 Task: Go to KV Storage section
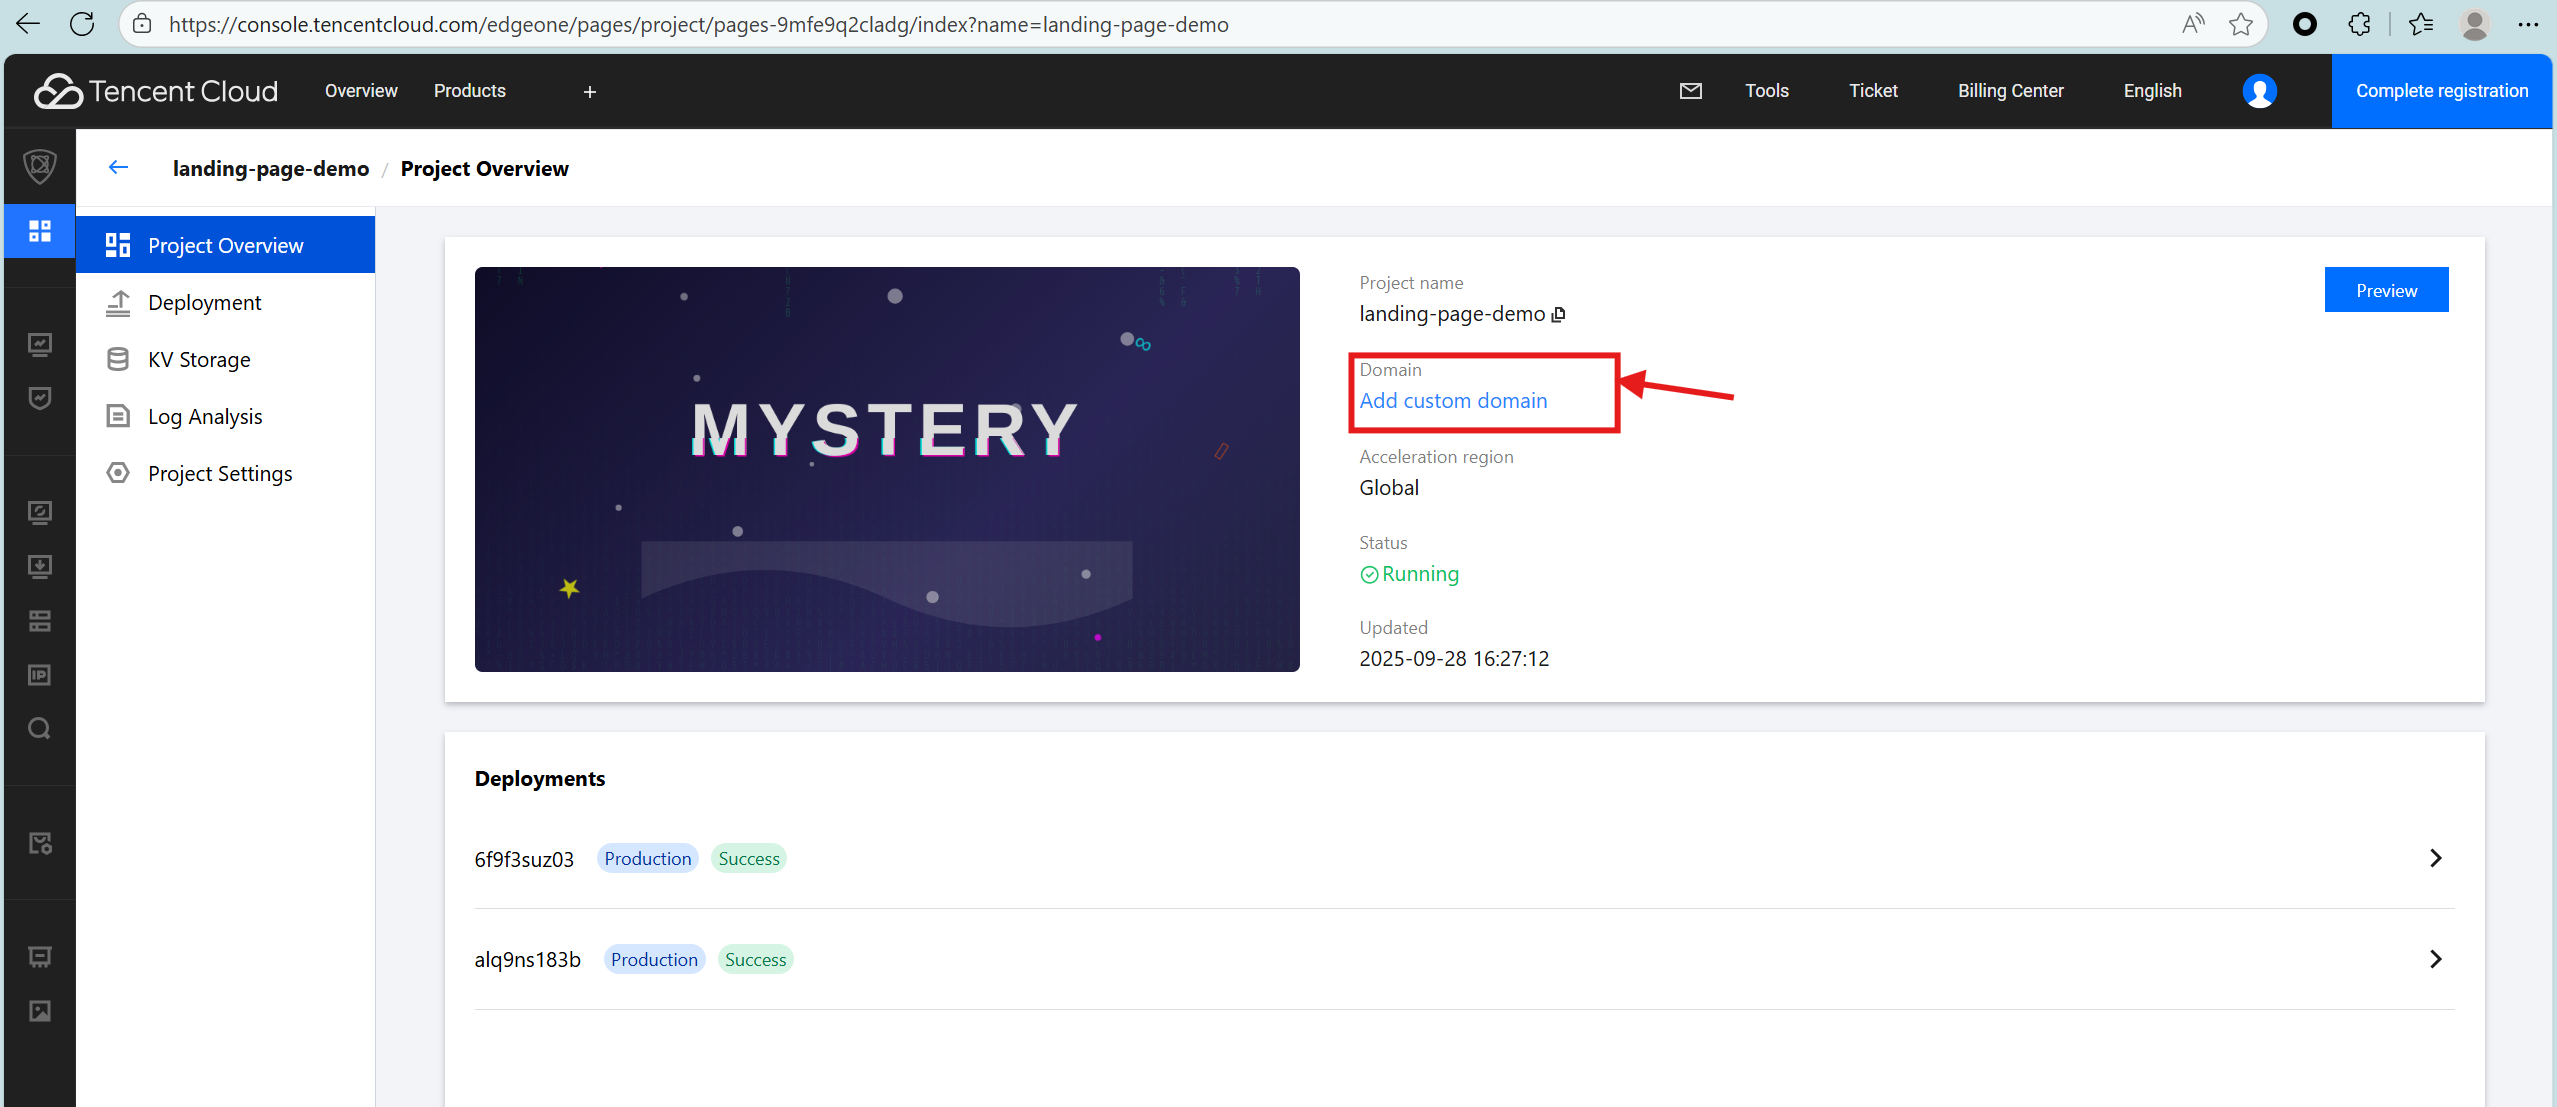[199, 360]
